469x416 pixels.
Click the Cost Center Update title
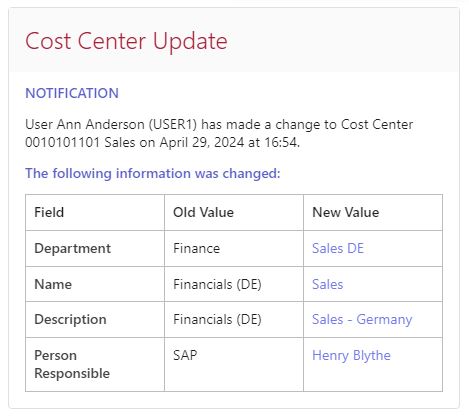126,41
